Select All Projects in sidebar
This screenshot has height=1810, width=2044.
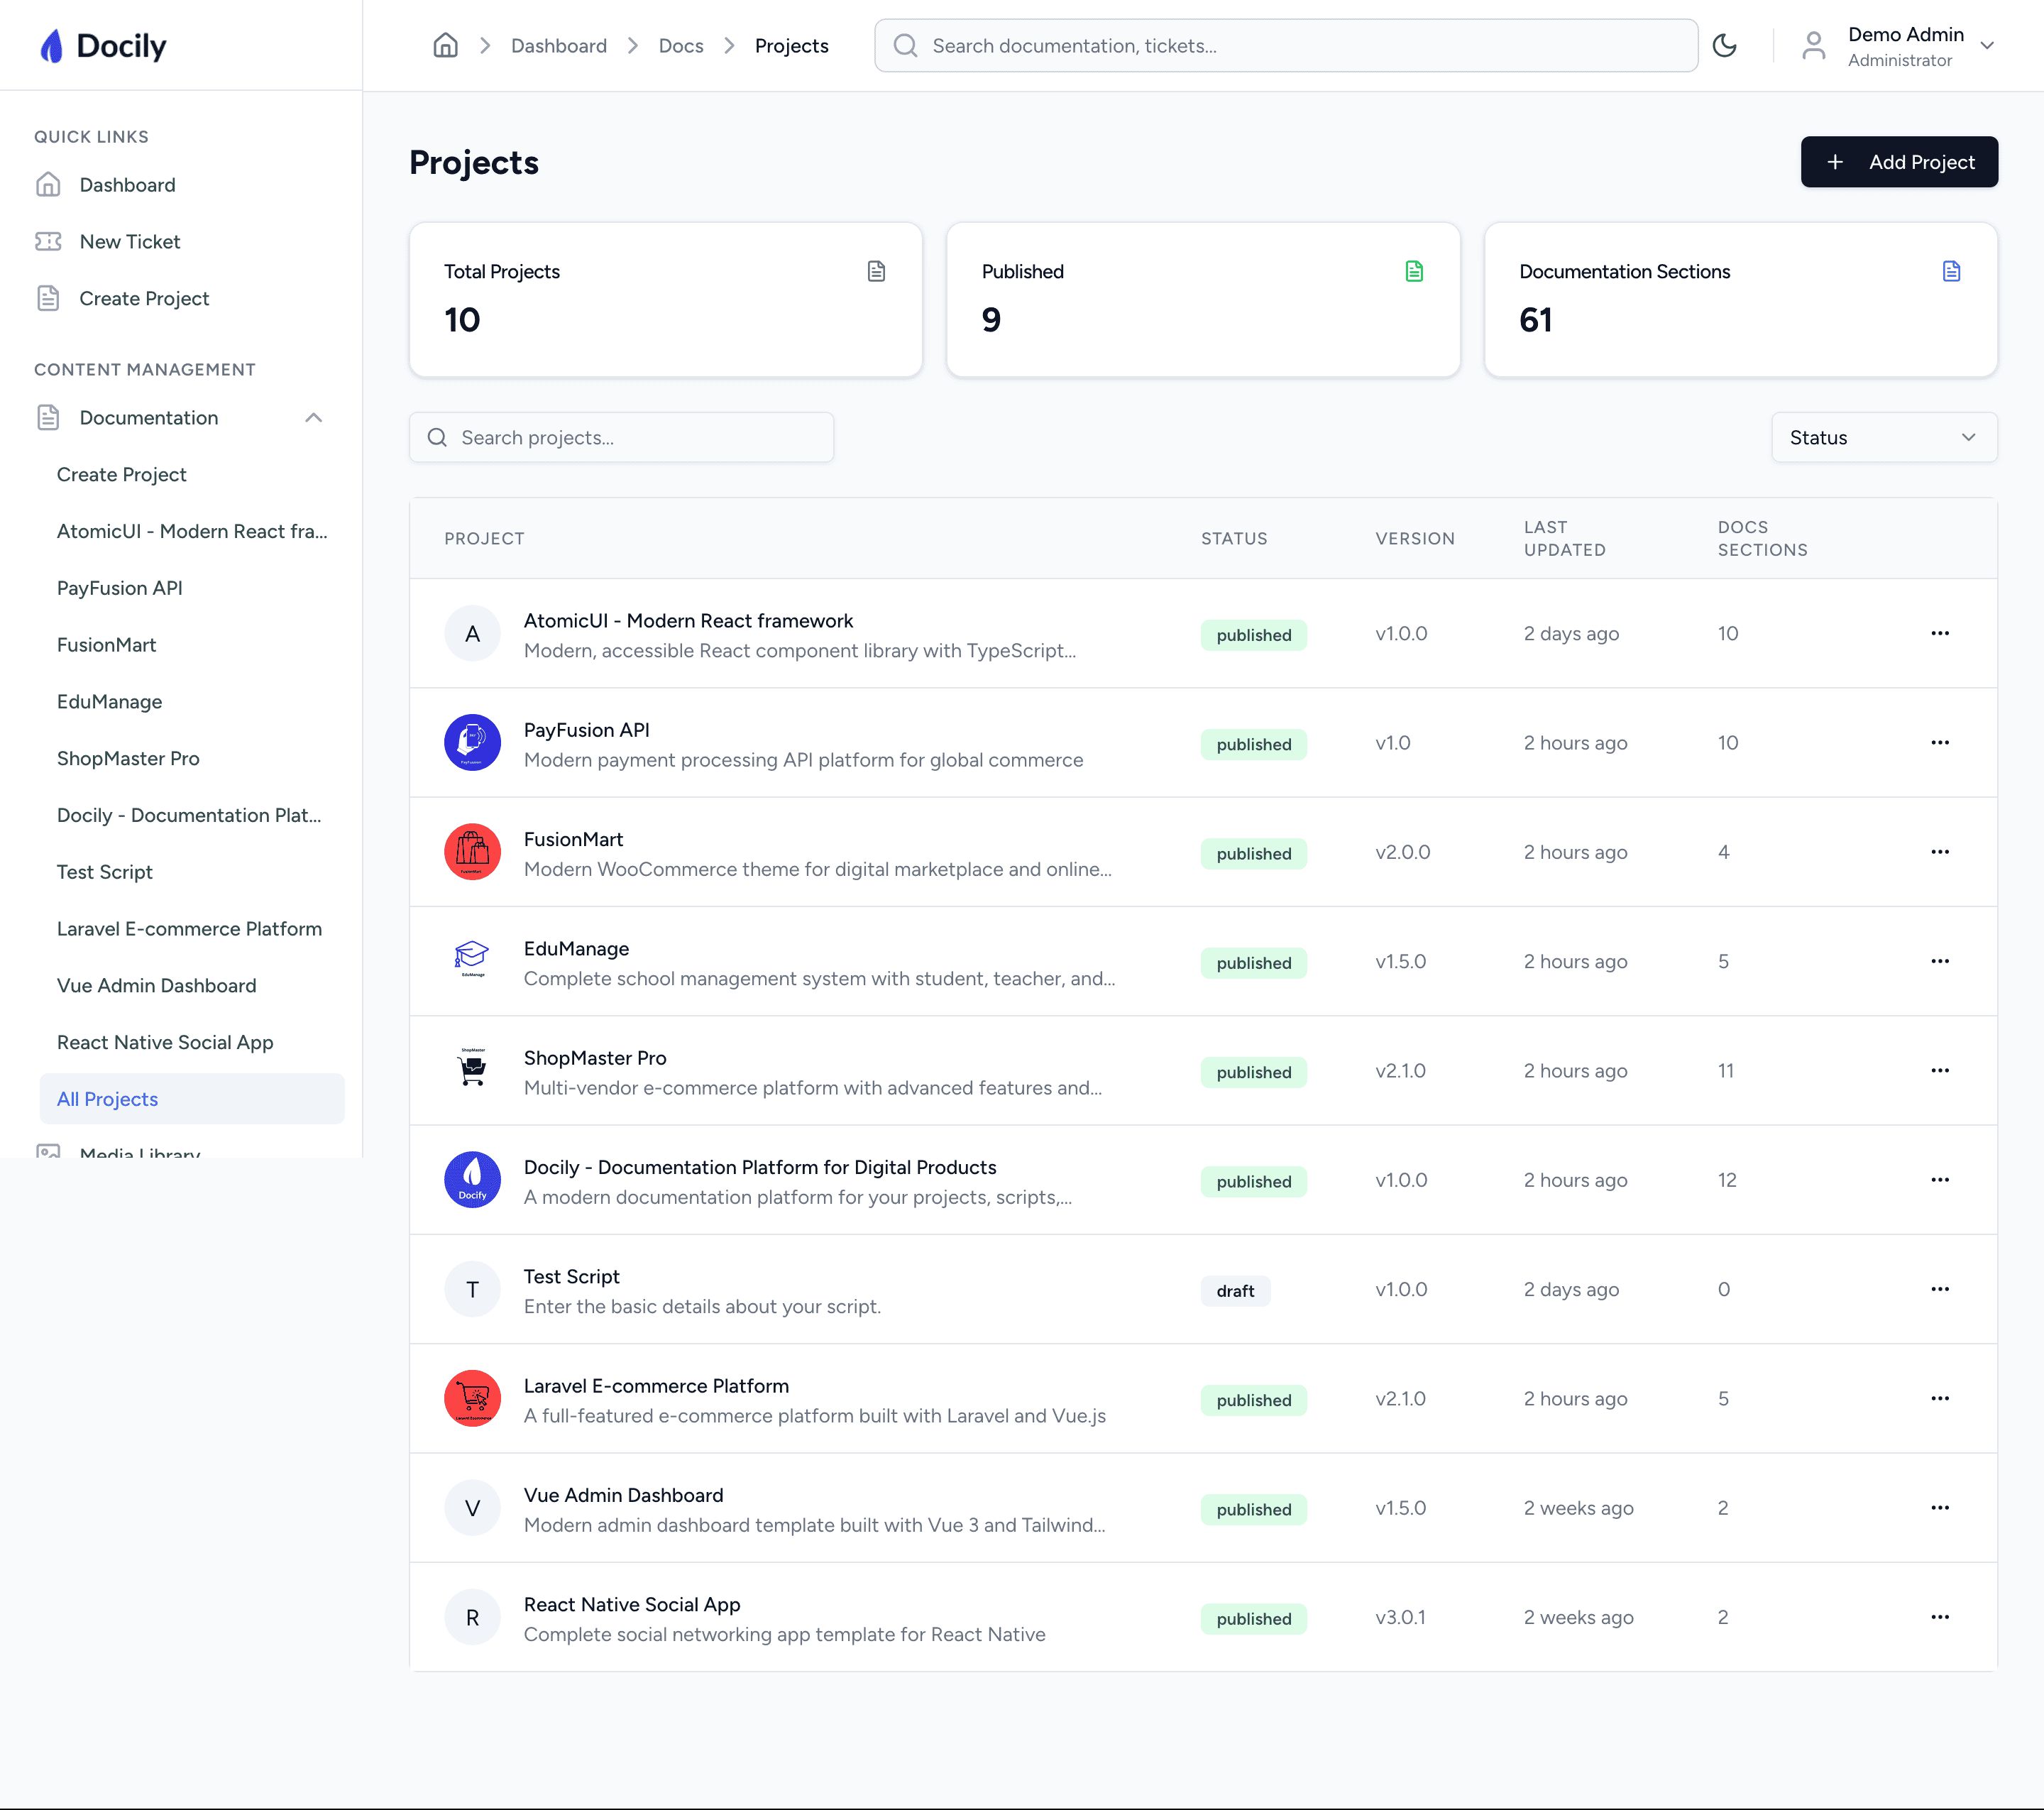[x=192, y=1099]
